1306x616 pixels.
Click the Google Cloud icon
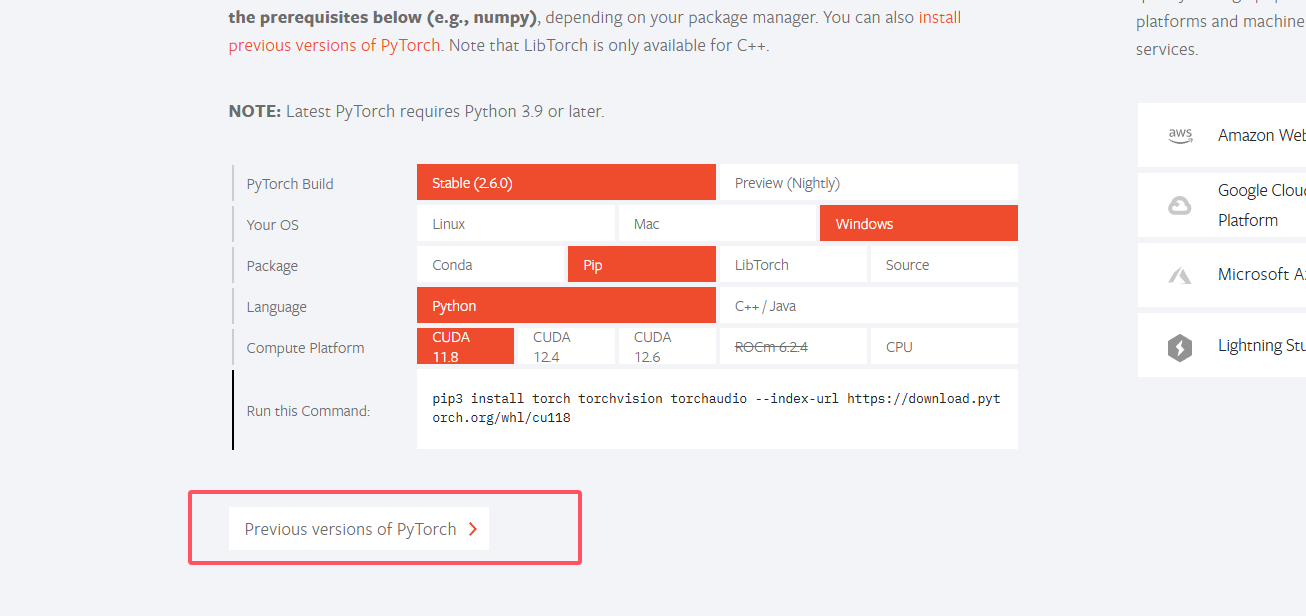point(1180,205)
